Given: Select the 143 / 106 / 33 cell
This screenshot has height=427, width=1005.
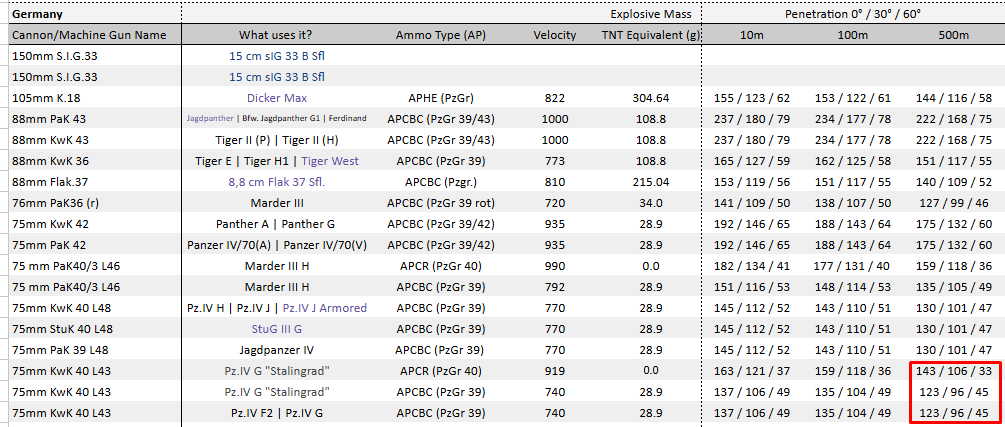Looking at the screenshot, I should (x=954, y=371).
